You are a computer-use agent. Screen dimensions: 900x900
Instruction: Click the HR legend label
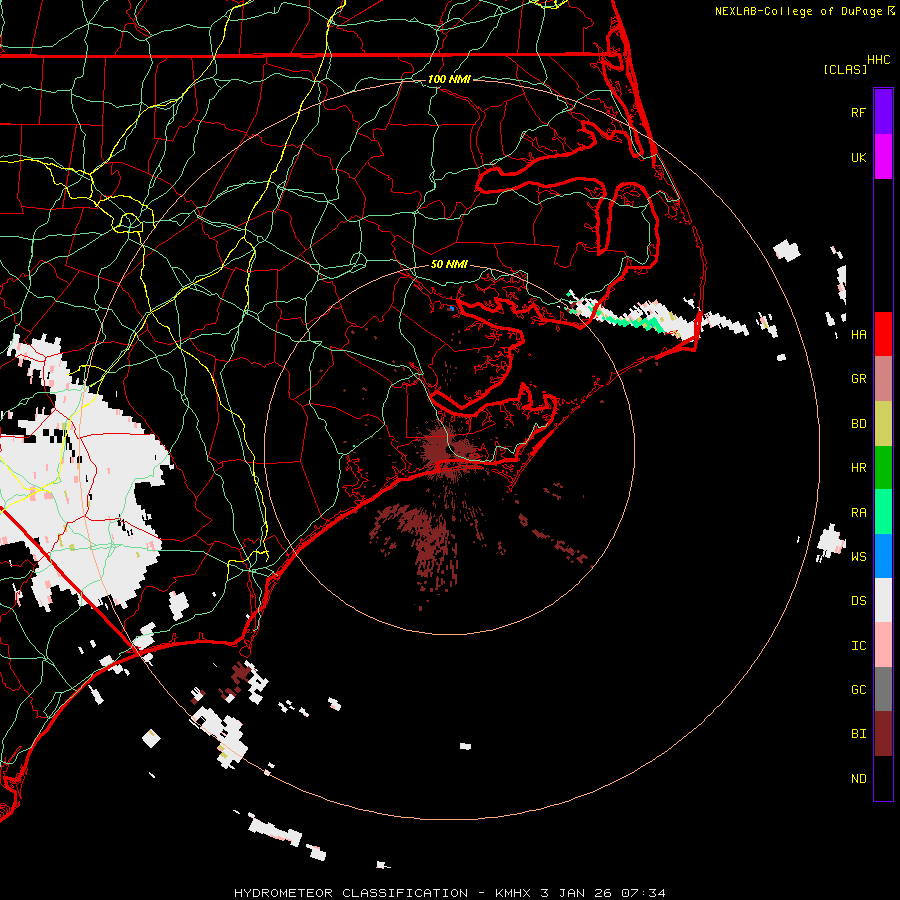858,468
